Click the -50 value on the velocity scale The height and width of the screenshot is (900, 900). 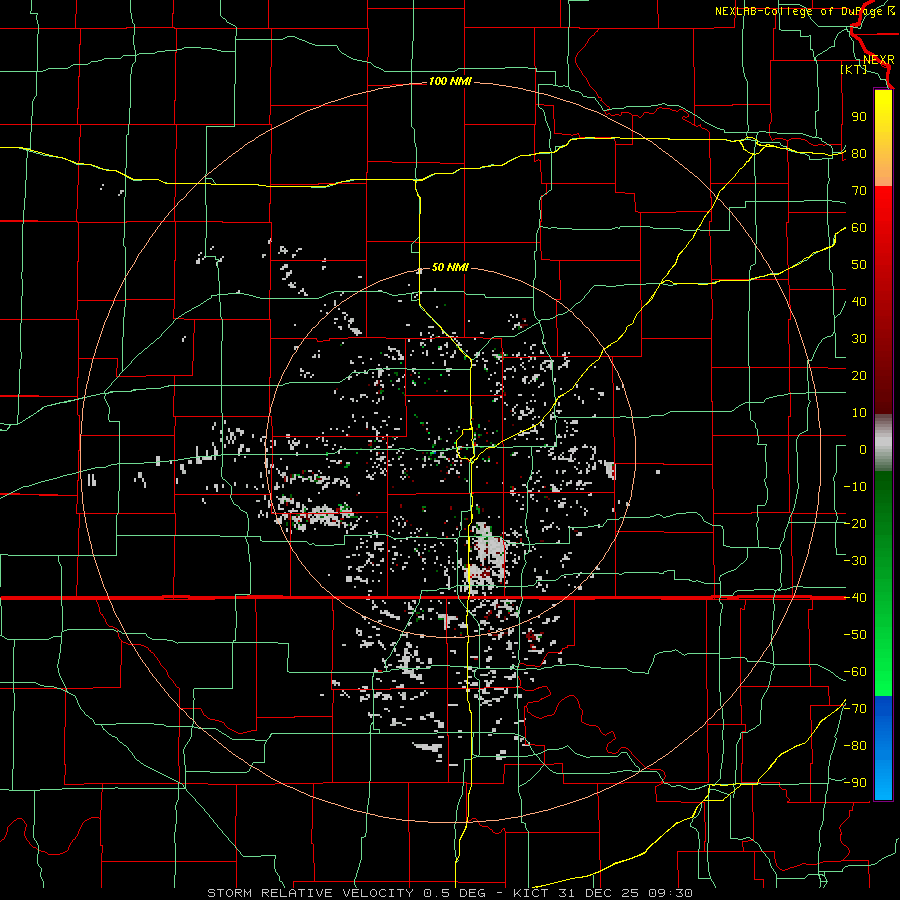coord(855,634)
